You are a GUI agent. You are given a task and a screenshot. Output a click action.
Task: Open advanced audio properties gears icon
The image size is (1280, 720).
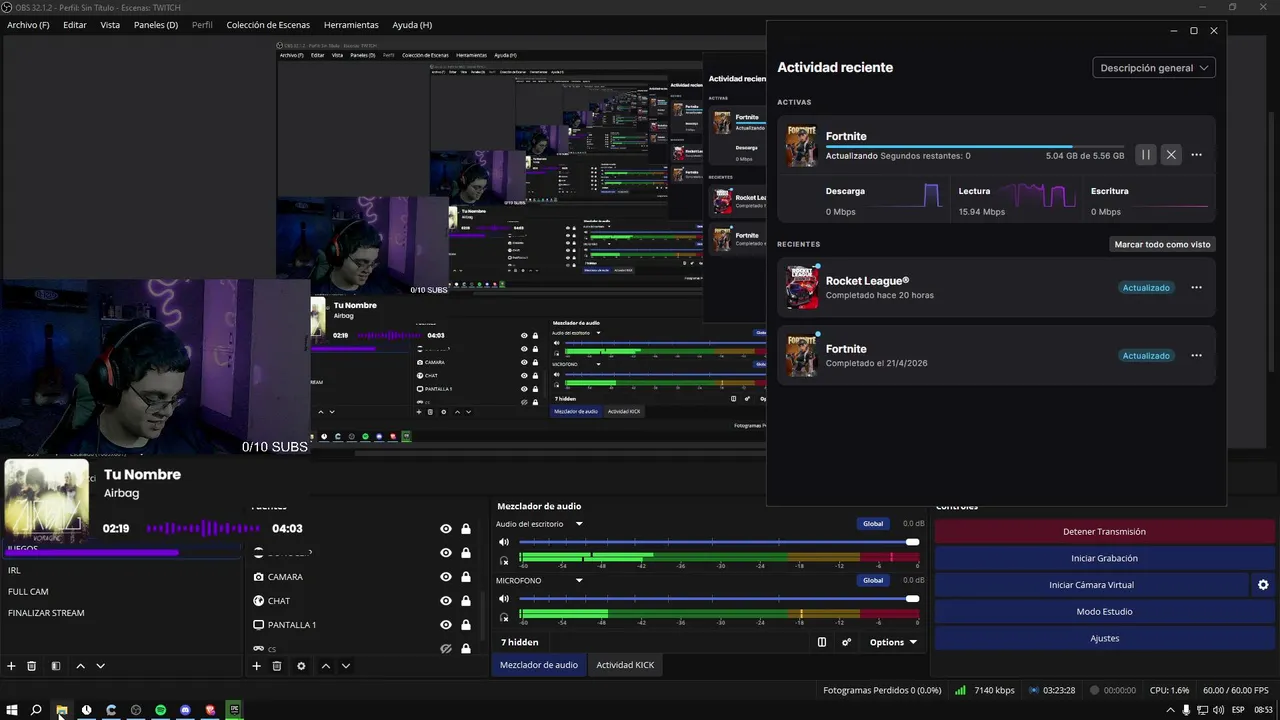846,642
